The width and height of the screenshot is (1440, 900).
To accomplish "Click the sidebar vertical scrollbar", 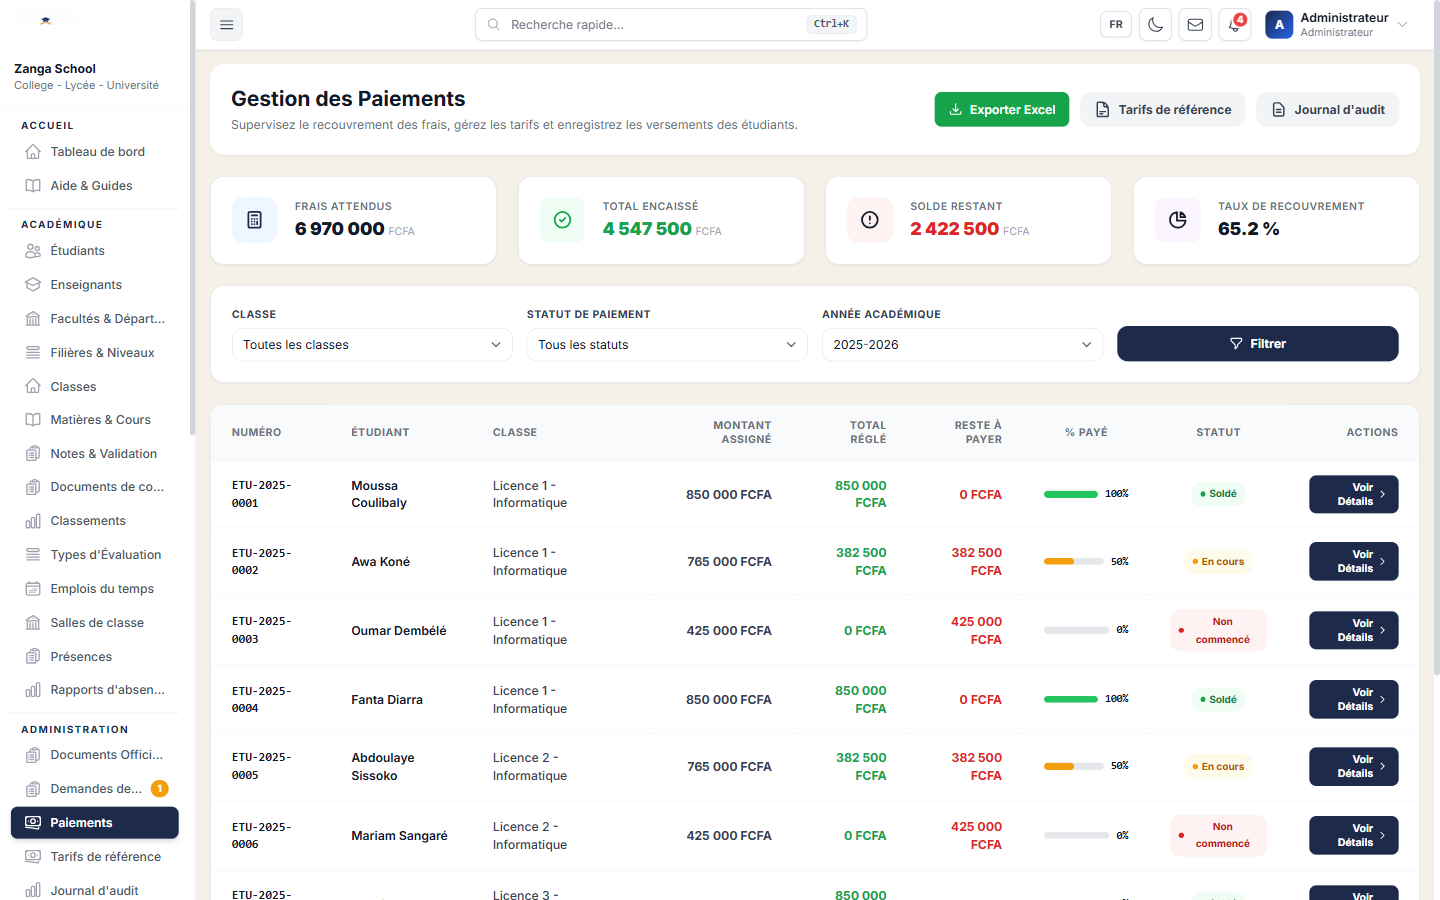I will click(192, 218).
